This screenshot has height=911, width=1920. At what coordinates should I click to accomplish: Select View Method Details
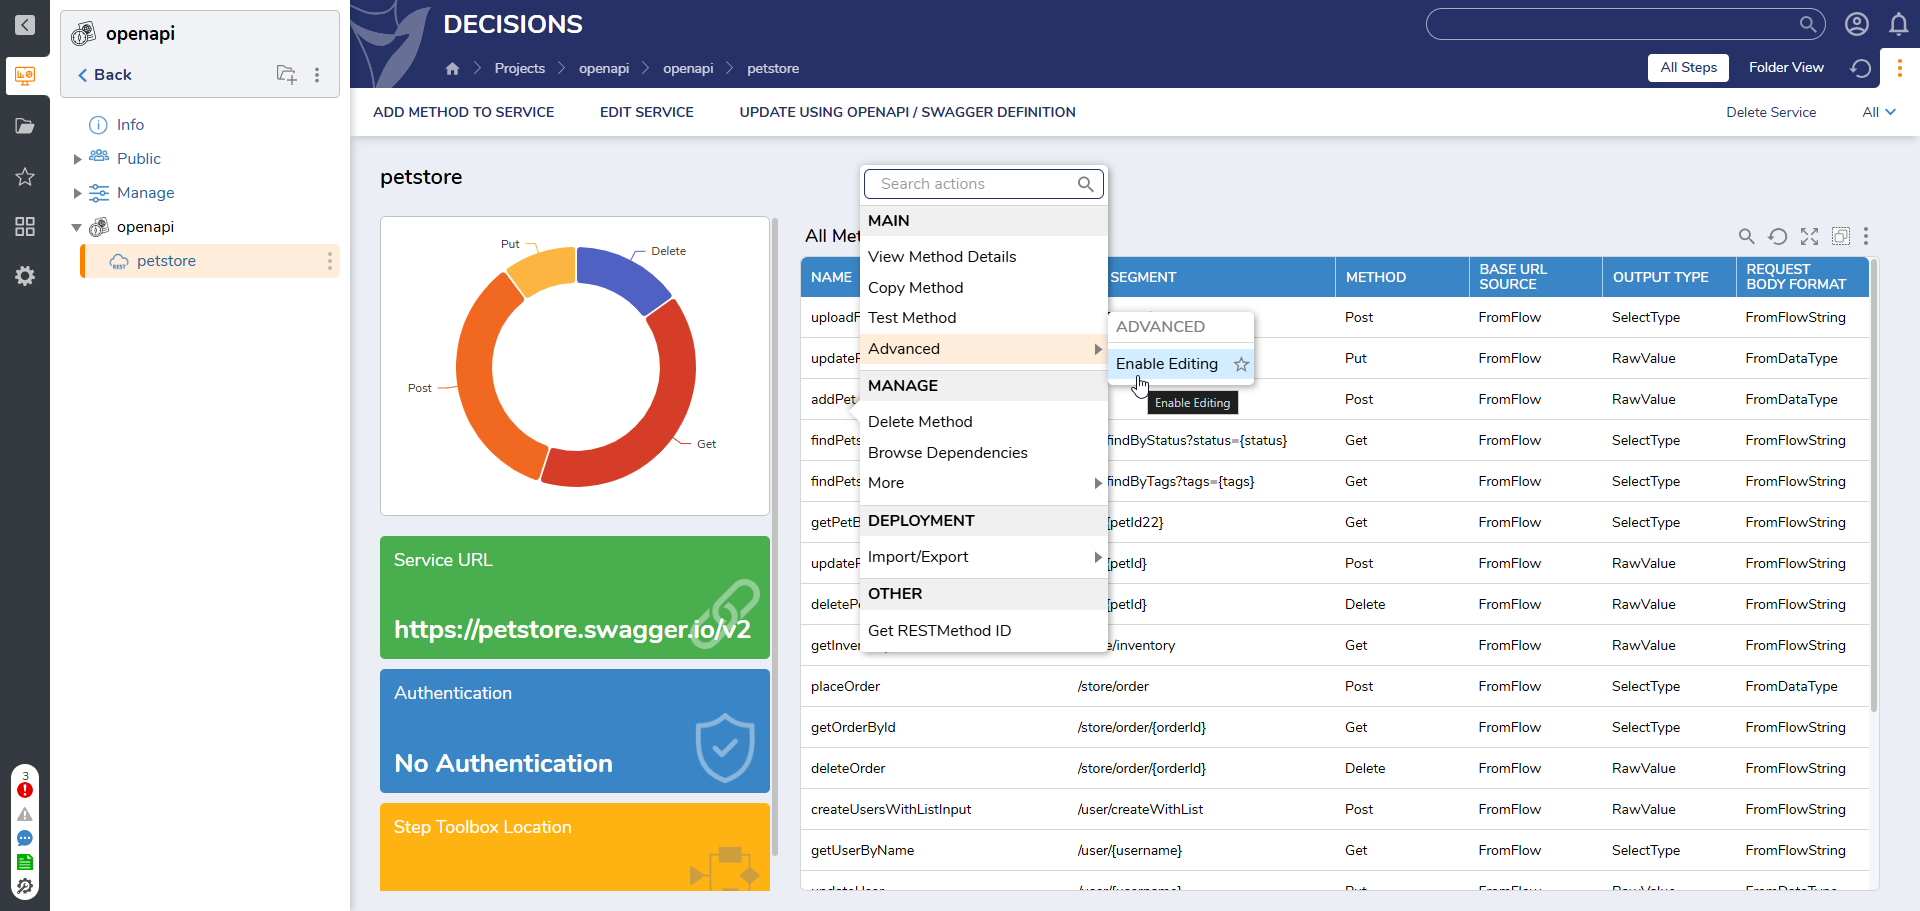[x=942, y=257]
